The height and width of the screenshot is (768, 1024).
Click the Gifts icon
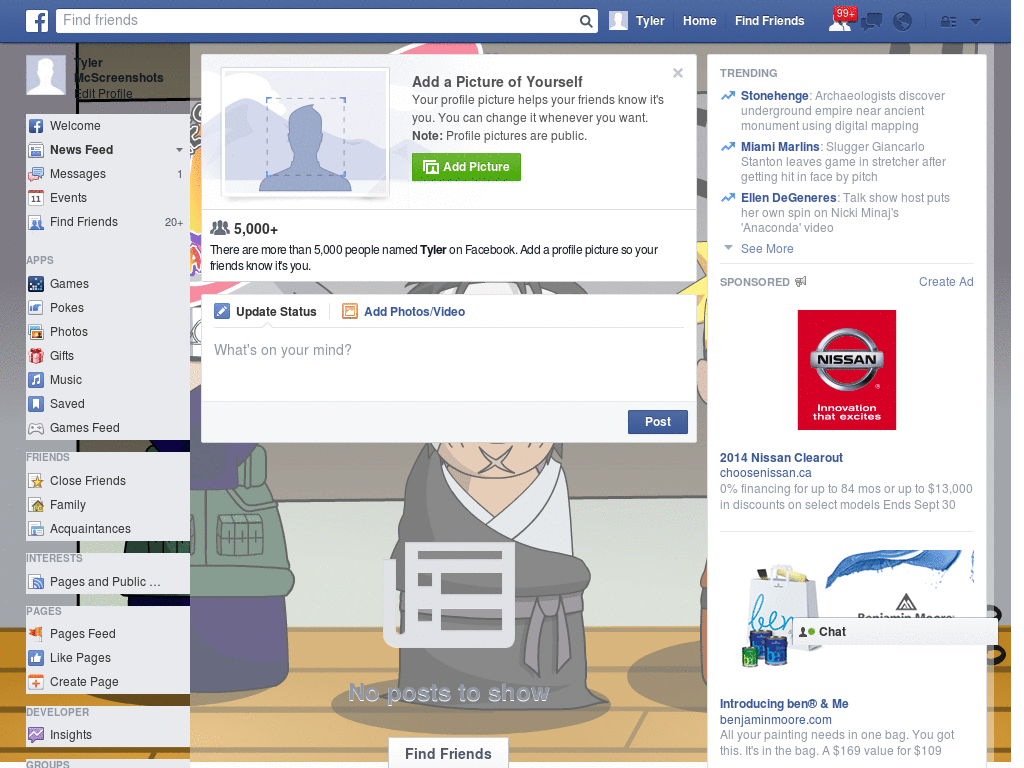coord(36,356)
